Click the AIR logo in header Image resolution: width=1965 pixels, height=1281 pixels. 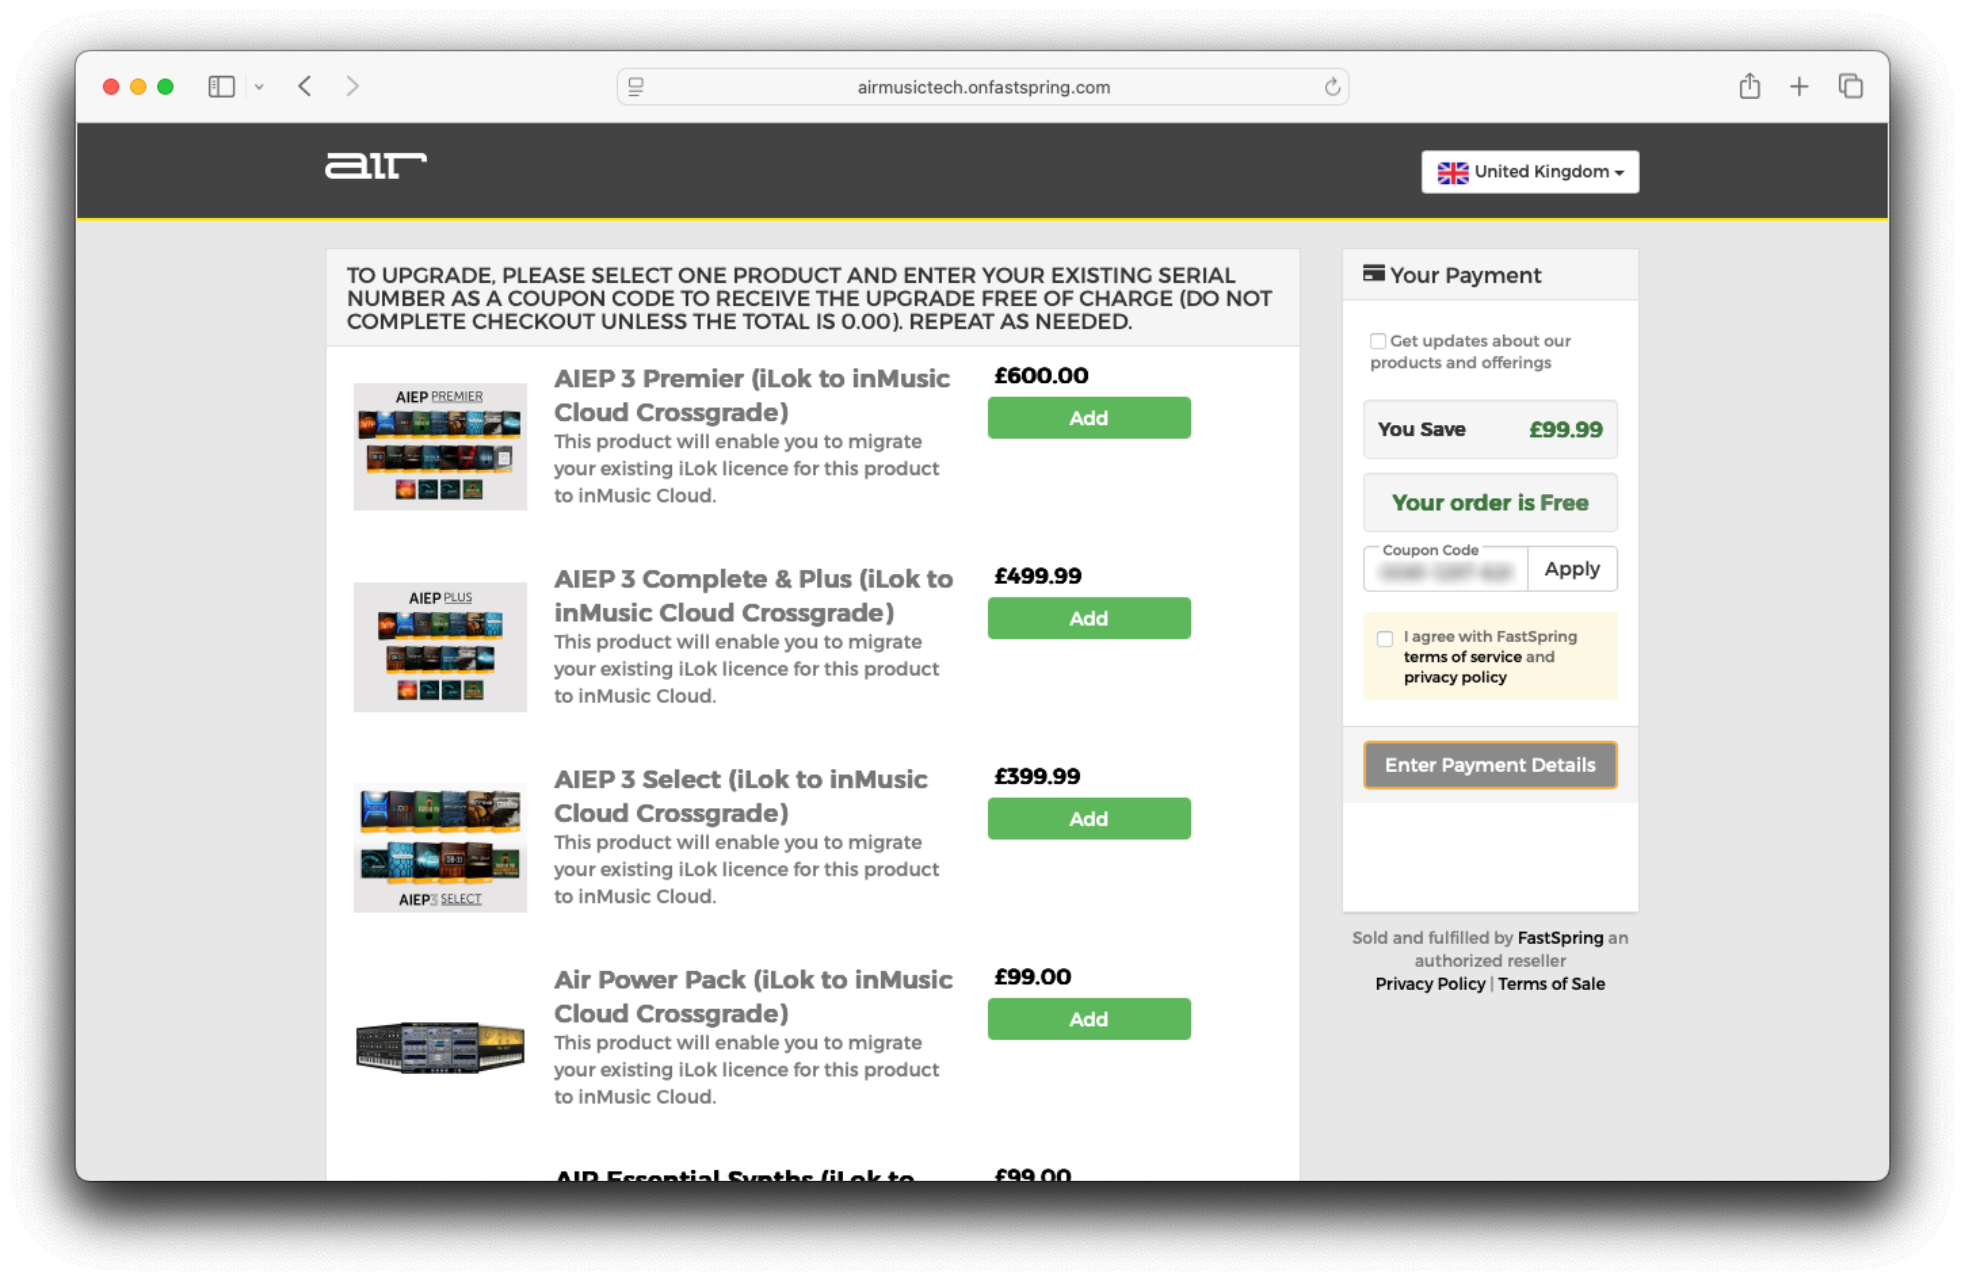[375, 166]
